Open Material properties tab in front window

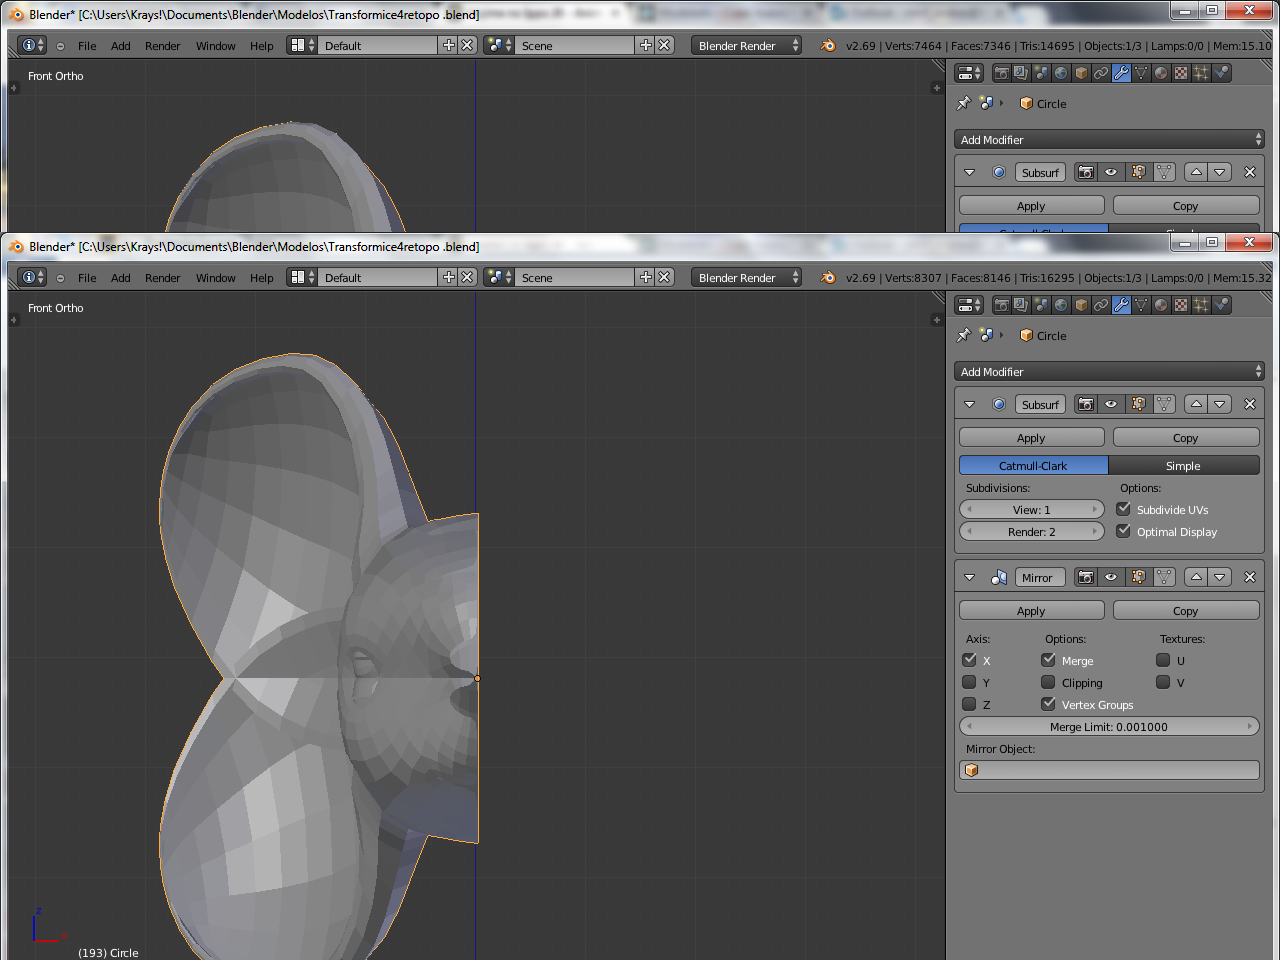point(1161,305)
